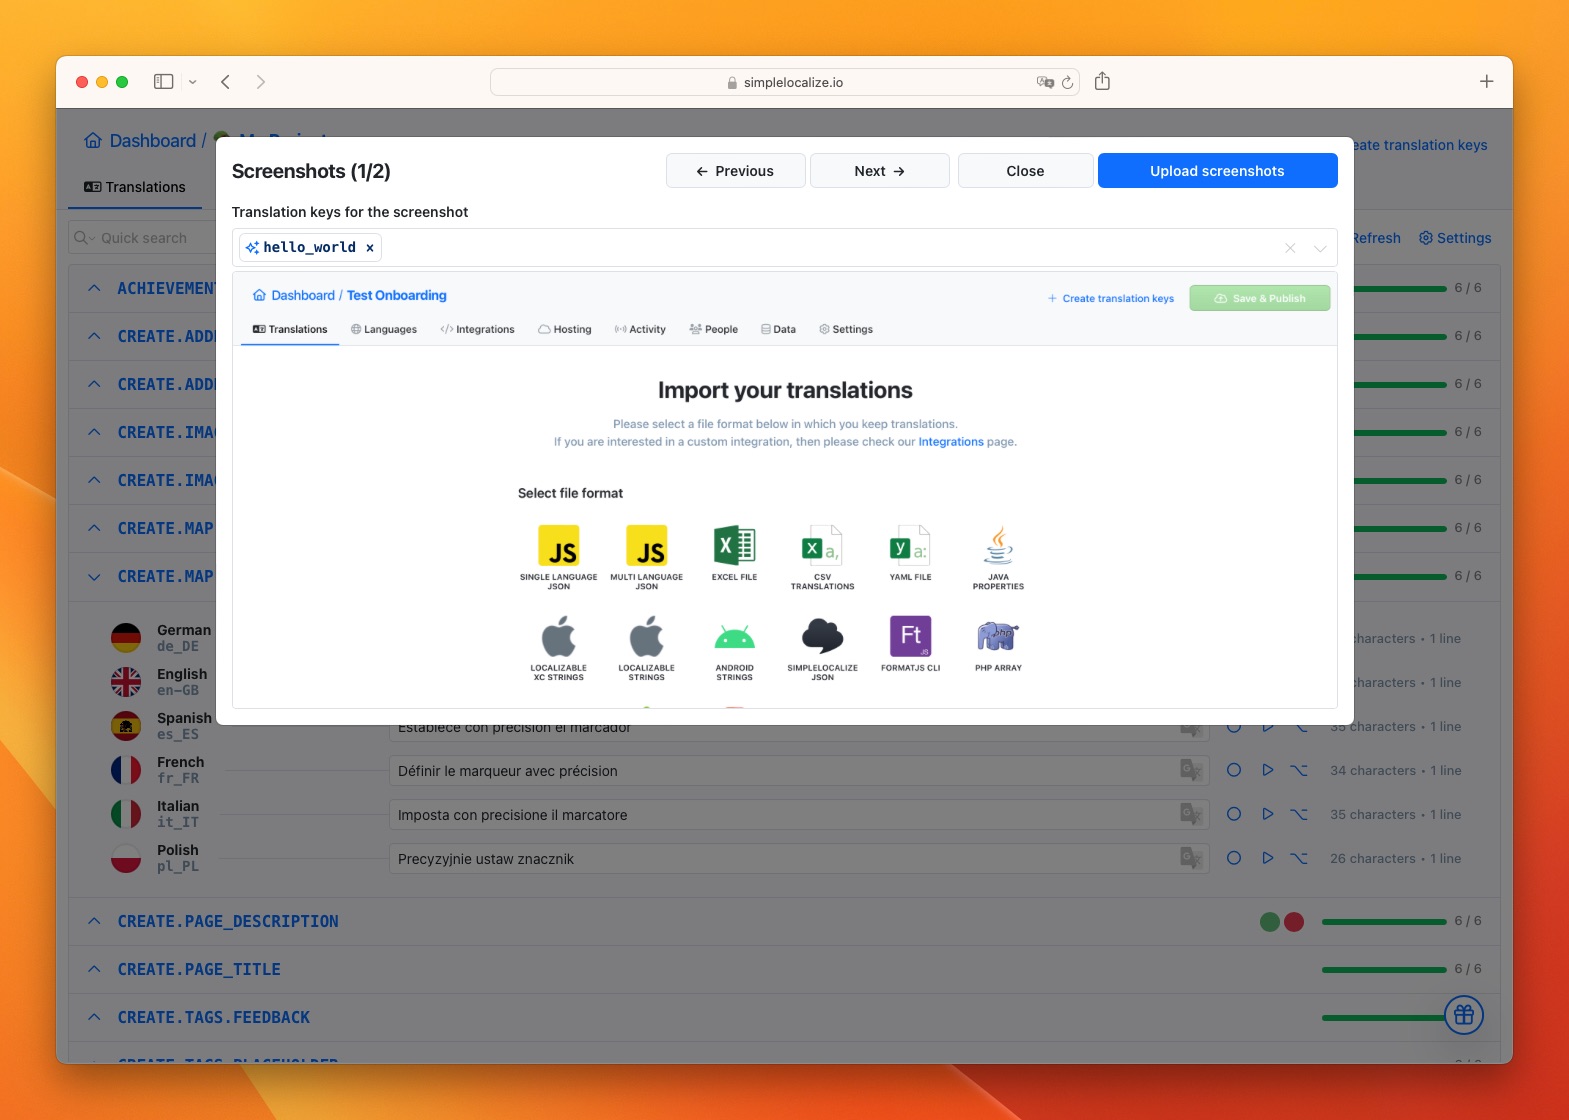This screenshot has height=1120, width=1569.
Task: Choose SimpleLocalize JSON cloud icon
Action: click(822, 637)
